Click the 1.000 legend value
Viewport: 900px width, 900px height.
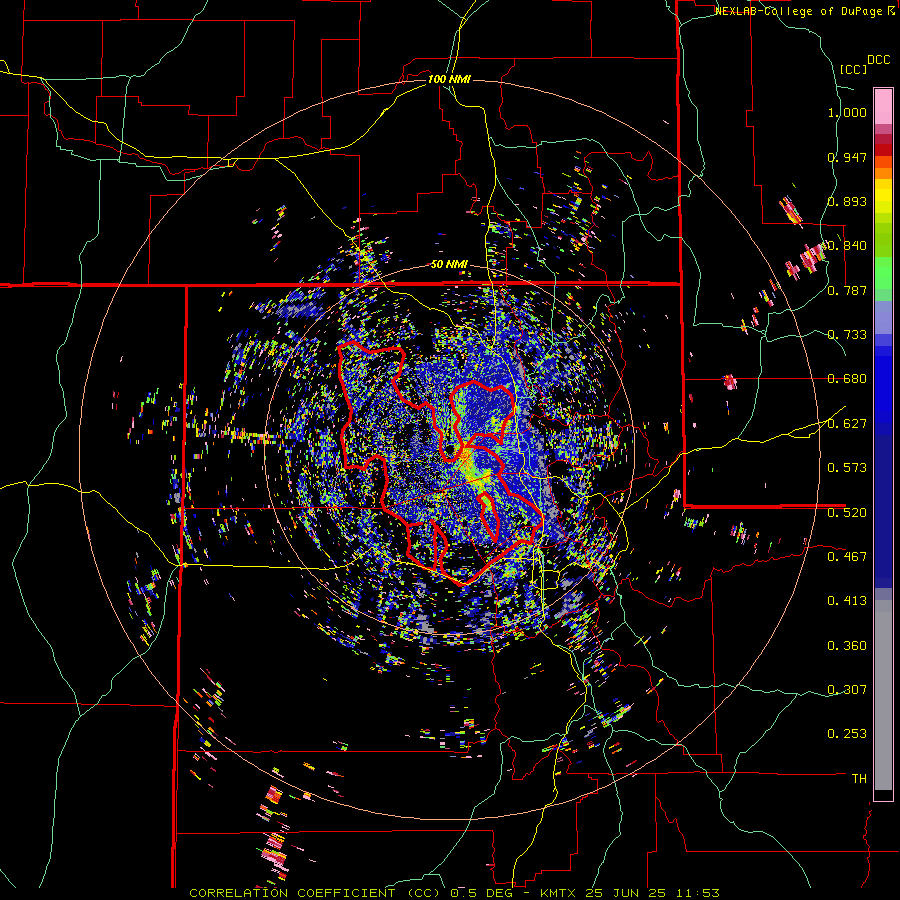coord(847,112)
